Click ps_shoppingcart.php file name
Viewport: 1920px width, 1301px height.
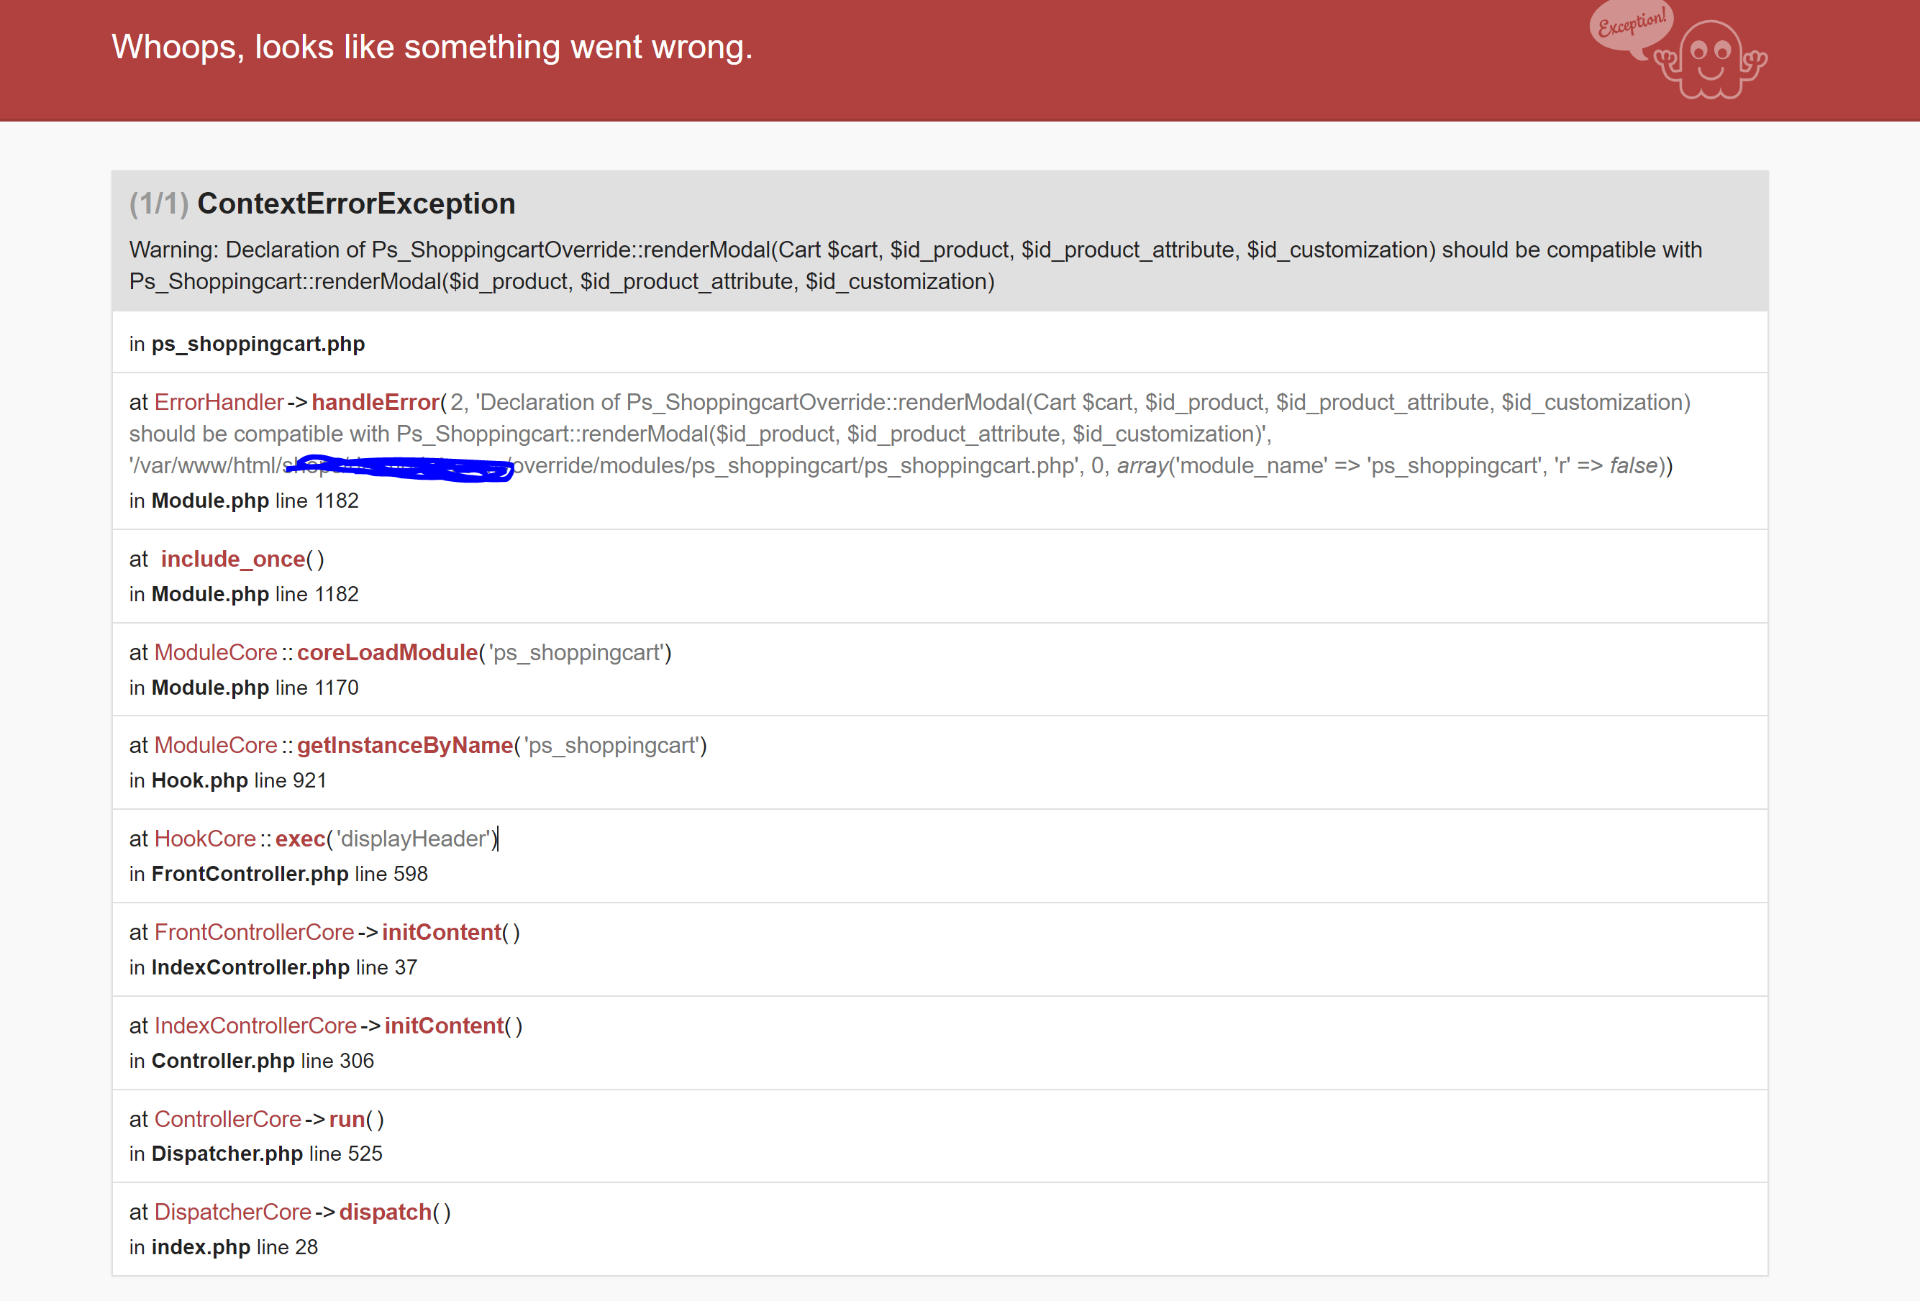(x=258, y=344)
